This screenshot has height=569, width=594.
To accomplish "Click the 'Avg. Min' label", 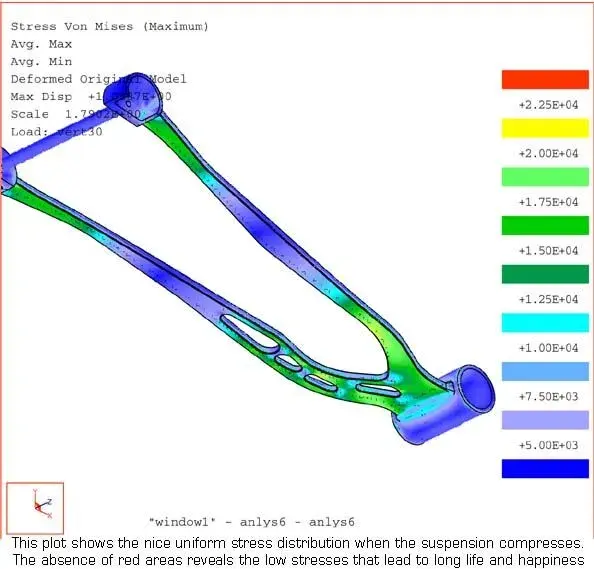I will click(41, 62).
